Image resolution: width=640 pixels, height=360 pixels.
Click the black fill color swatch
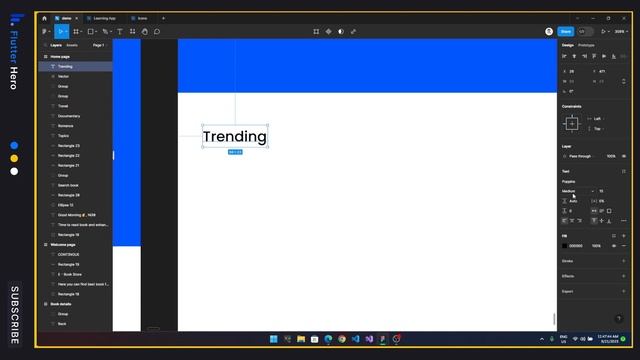pyautogui.click(x=564, y=246)
